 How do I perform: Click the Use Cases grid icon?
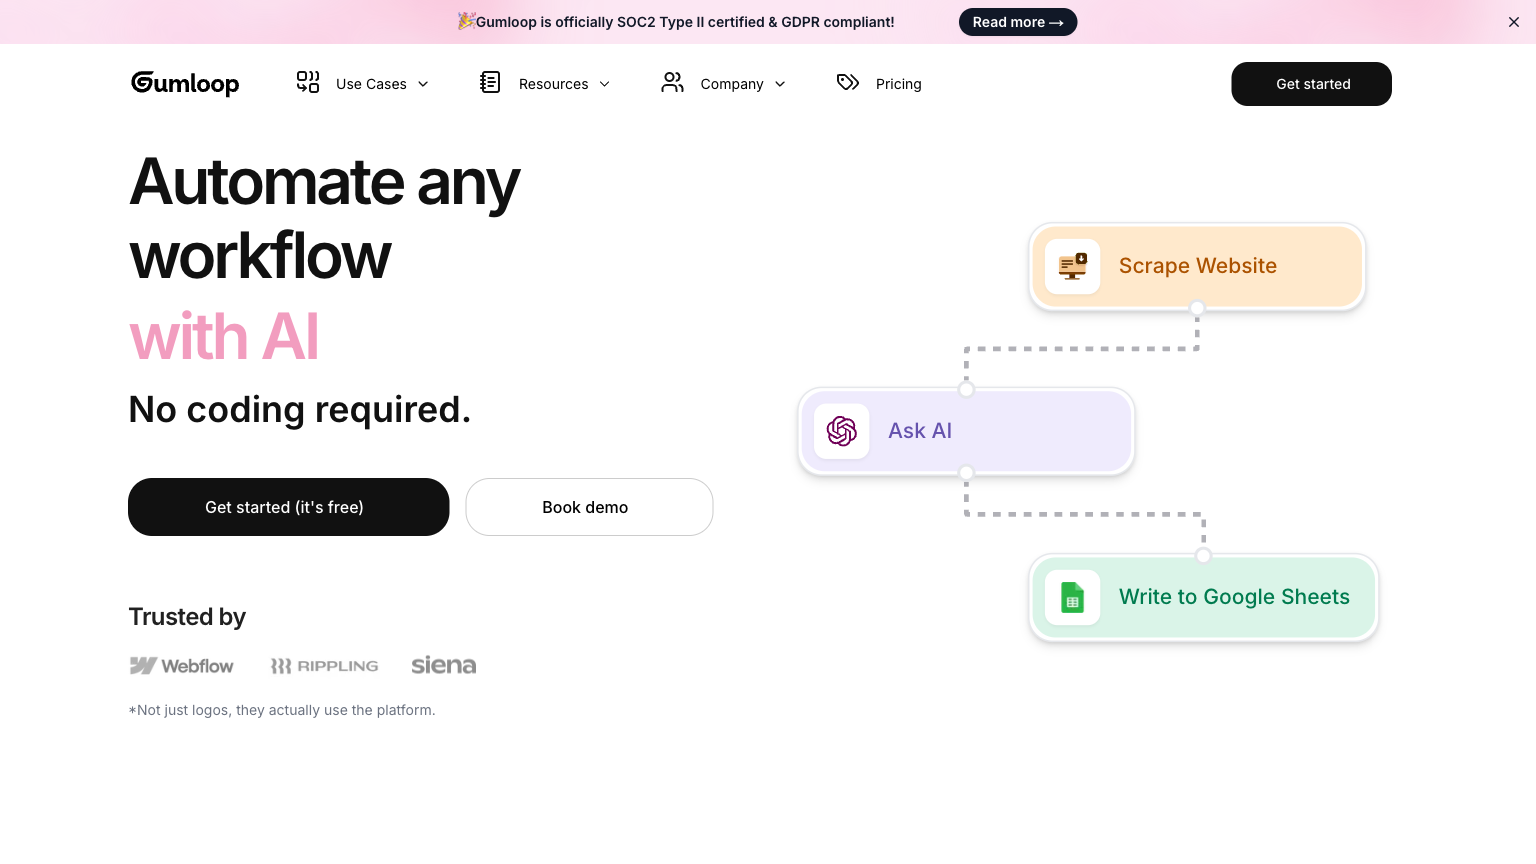[x=308, y=82]
